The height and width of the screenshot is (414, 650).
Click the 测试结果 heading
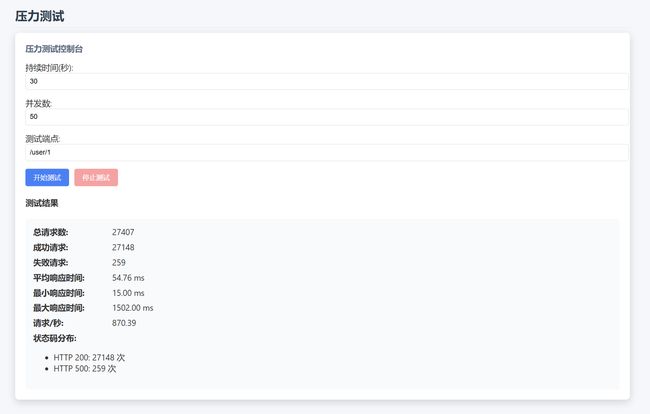coord(42,203)
